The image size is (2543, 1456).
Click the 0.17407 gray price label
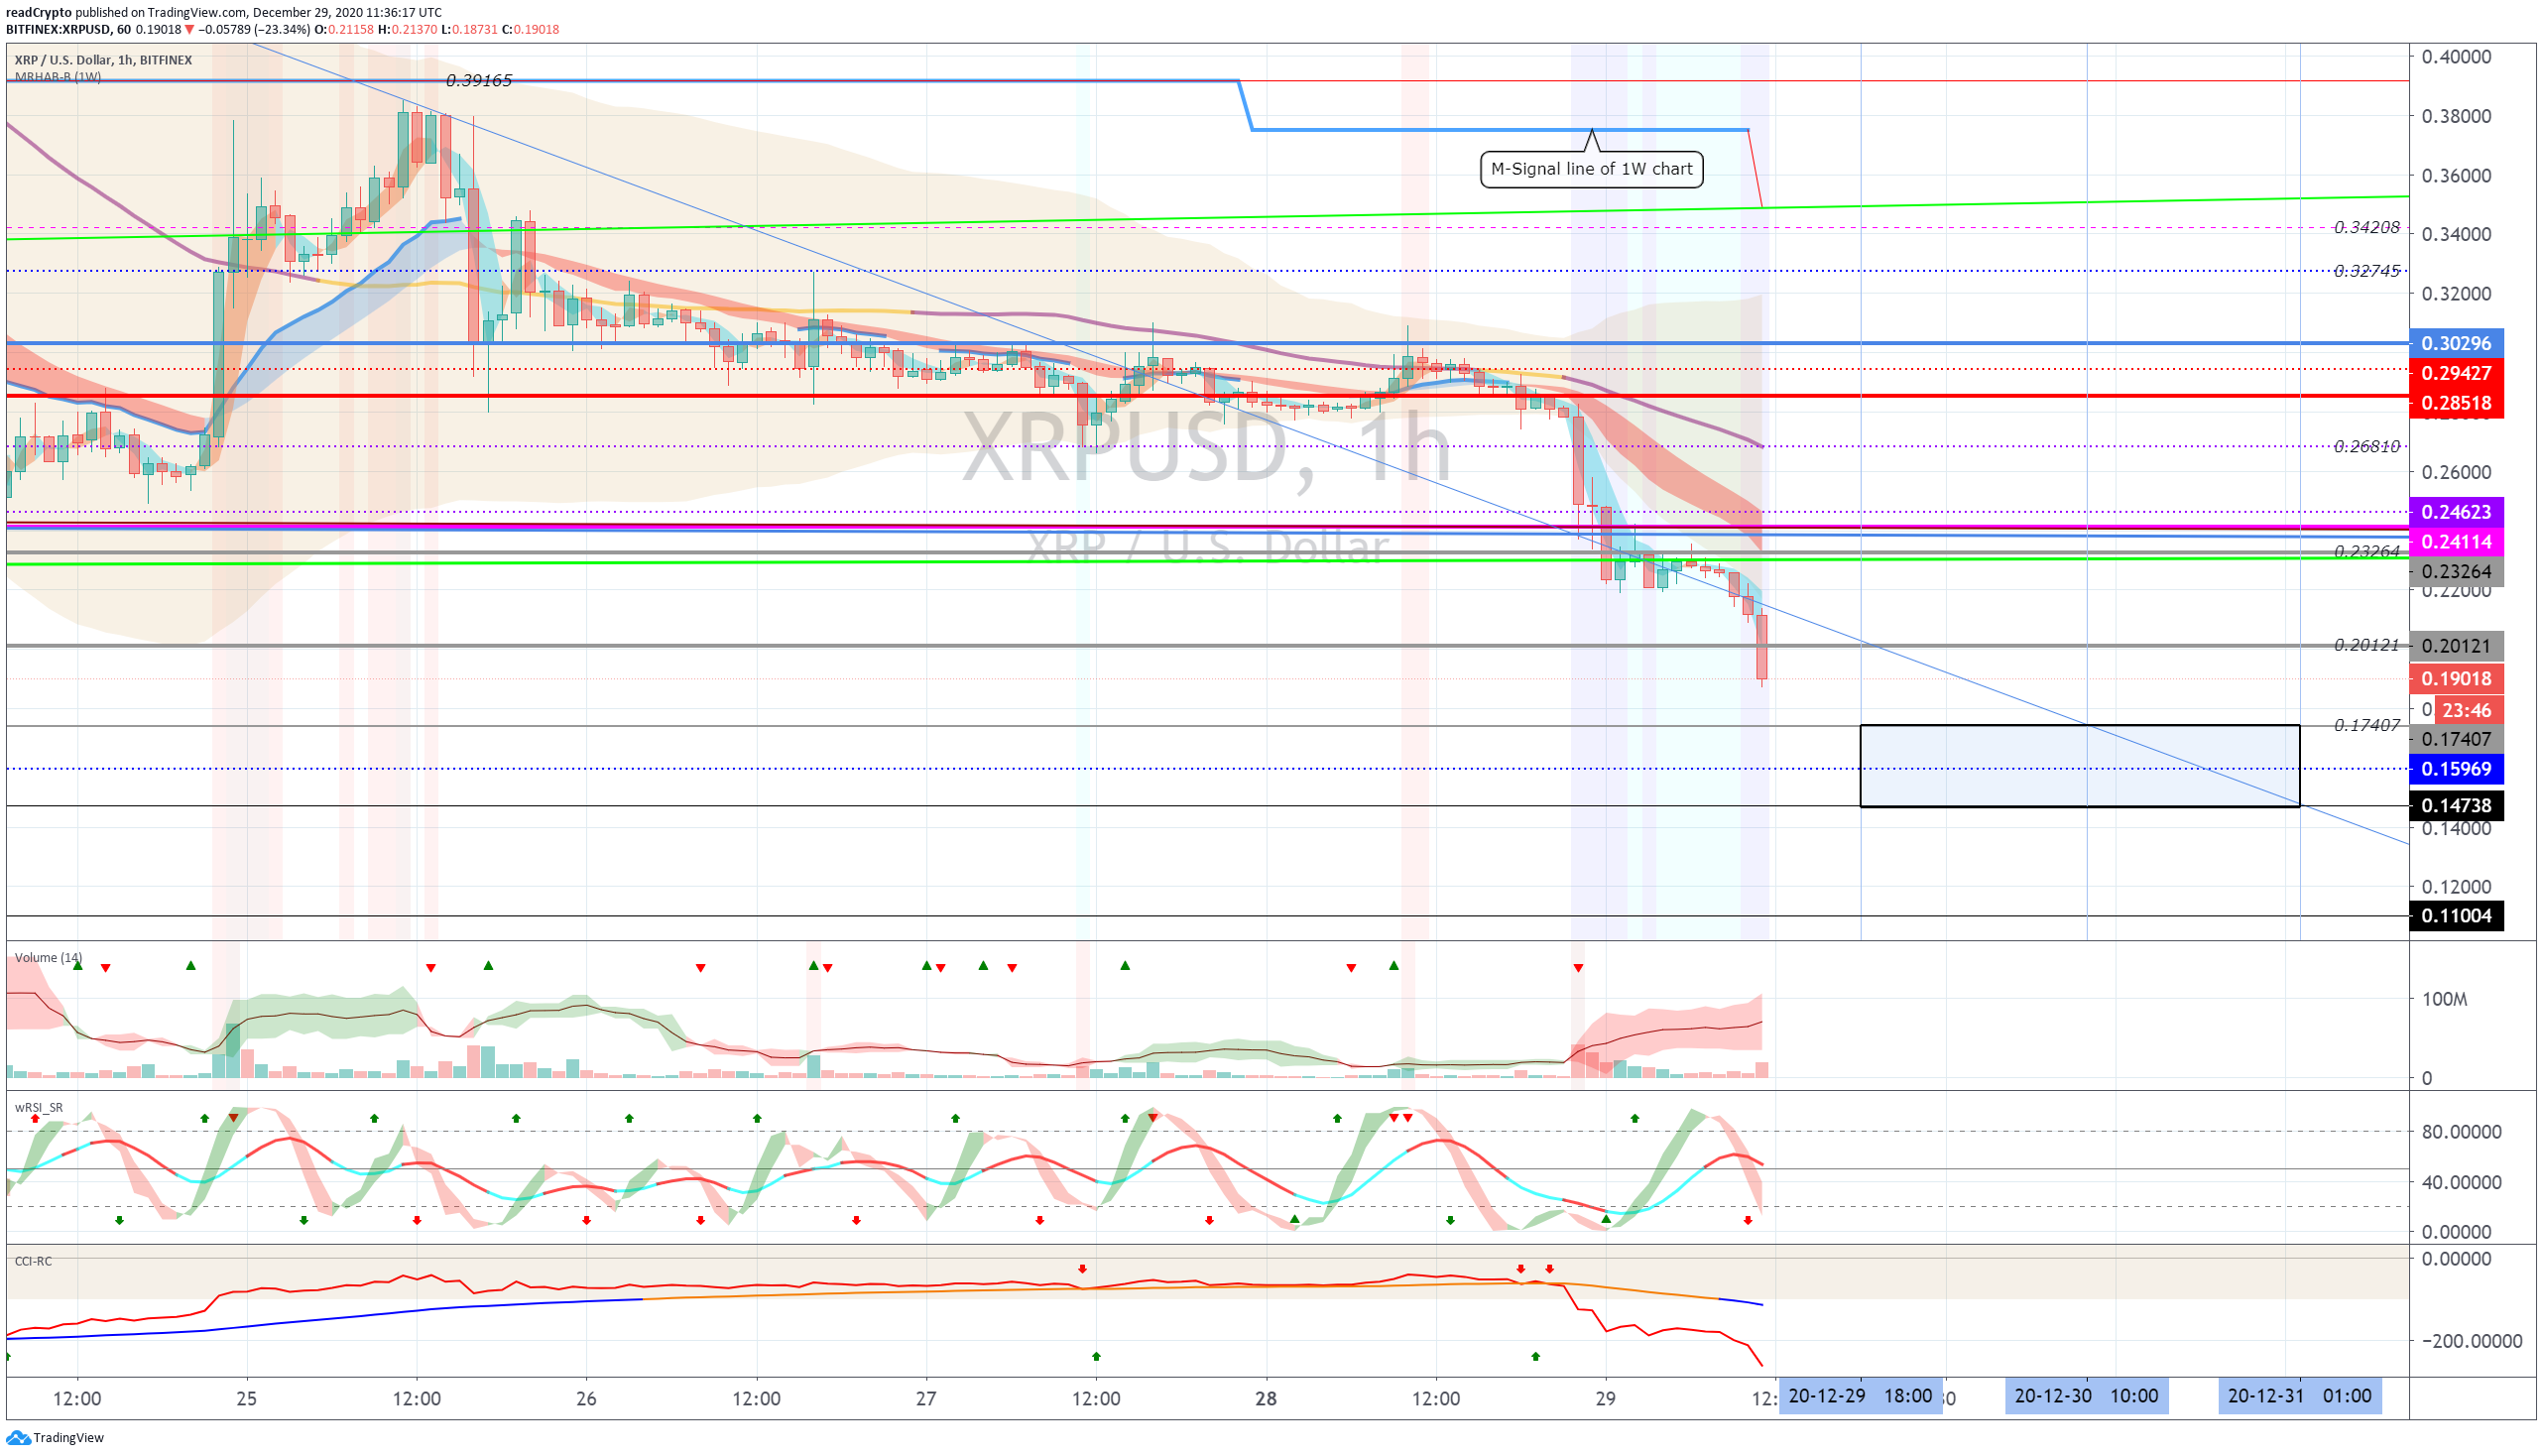[2455, 740]
